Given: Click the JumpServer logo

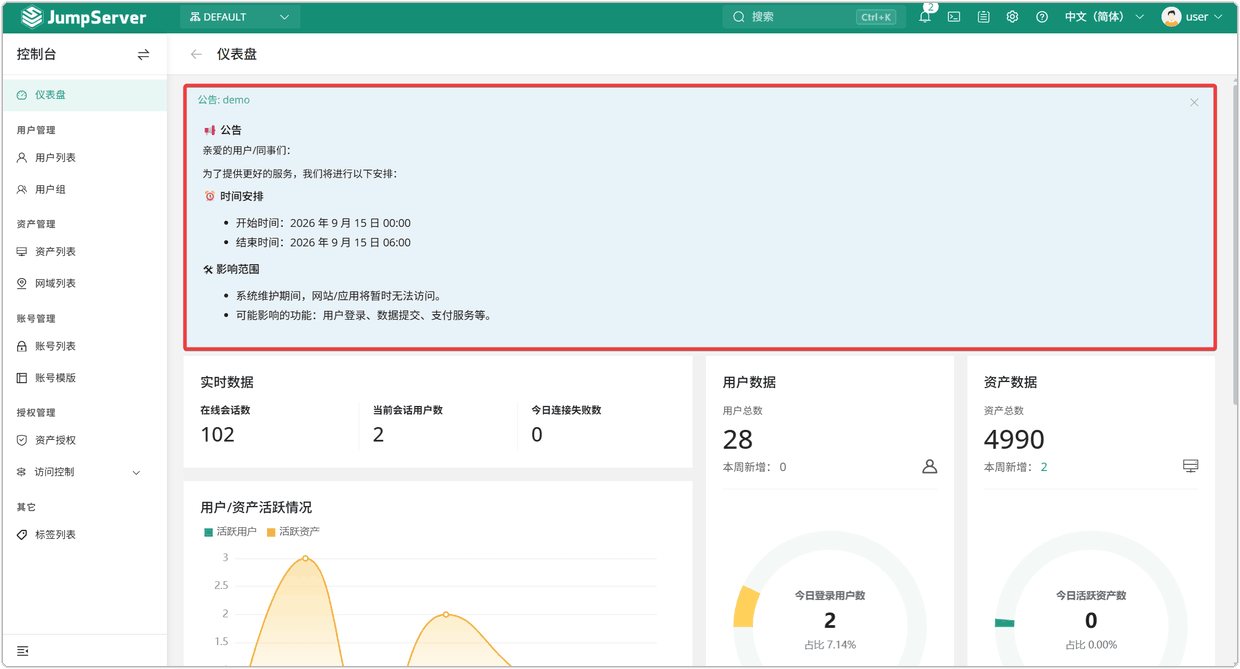Looking at the screenshot, I should click(x=84, y=17).
